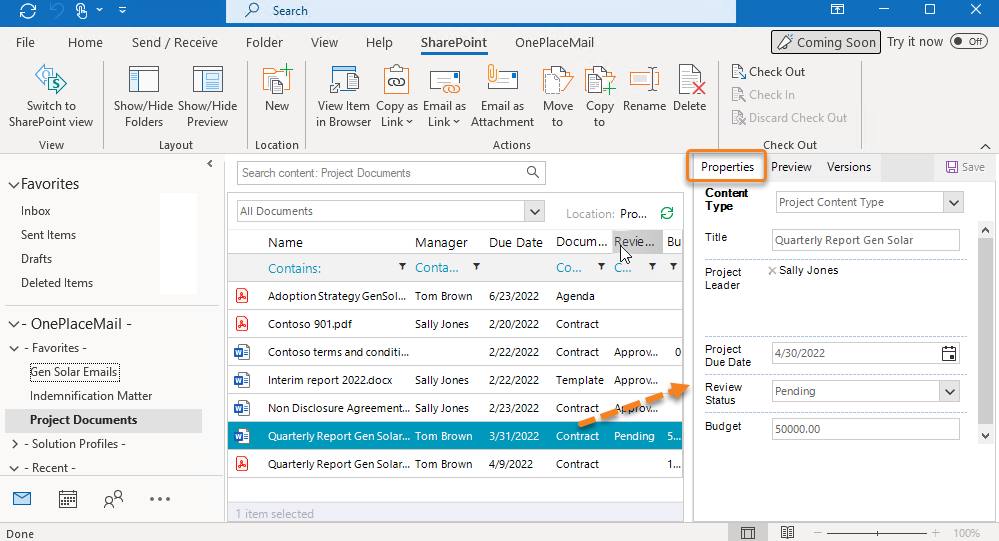Refresh the location with green arrows icon
This screenshot has width=999, height=541.
pos(667,213)
